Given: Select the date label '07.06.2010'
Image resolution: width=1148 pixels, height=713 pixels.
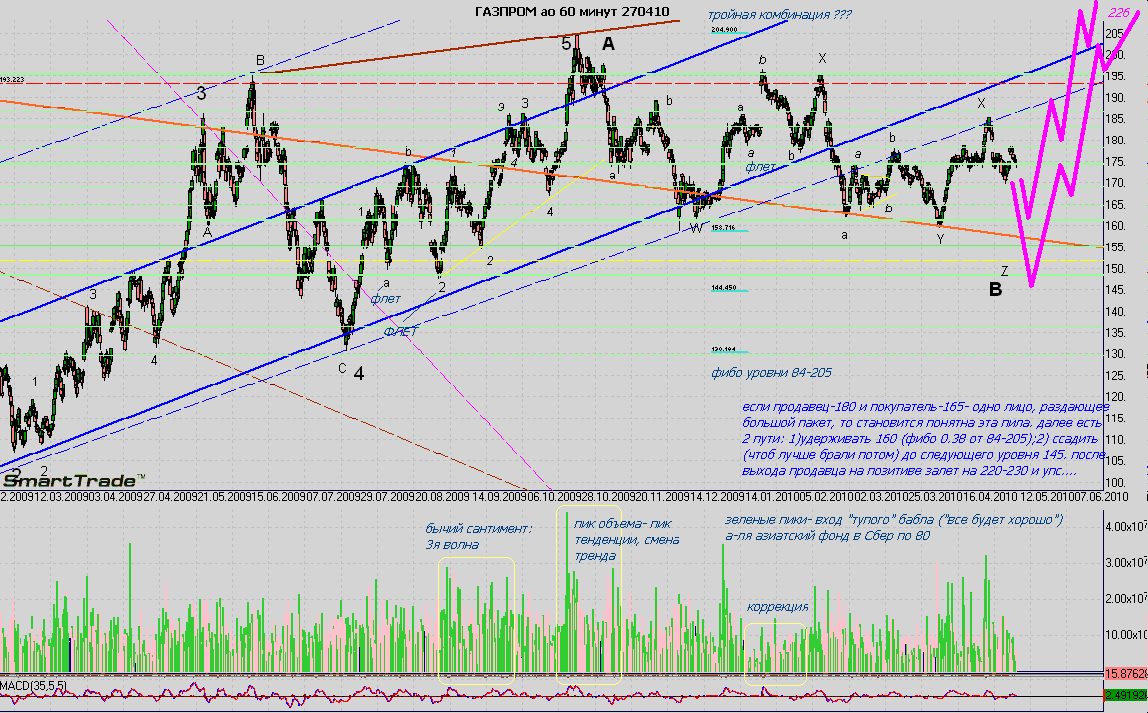Looking at the screenshot, I should (1101, 496).
